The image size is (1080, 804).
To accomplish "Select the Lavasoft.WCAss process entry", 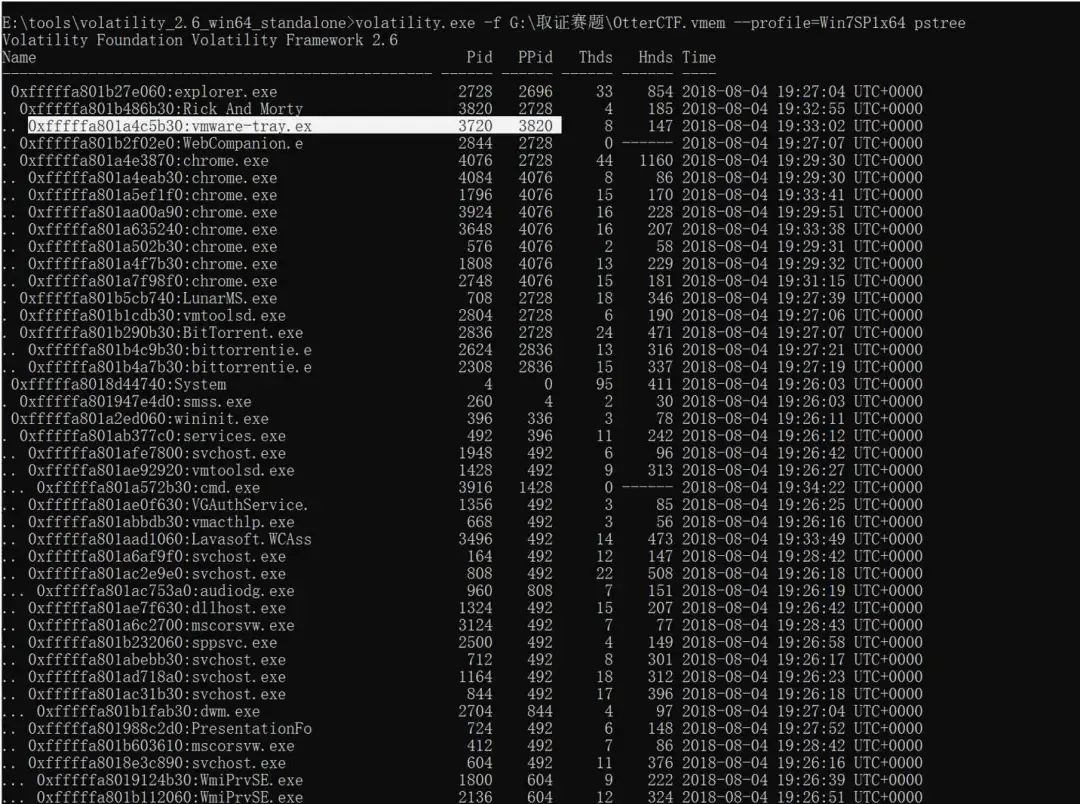I will click(169, 539).
